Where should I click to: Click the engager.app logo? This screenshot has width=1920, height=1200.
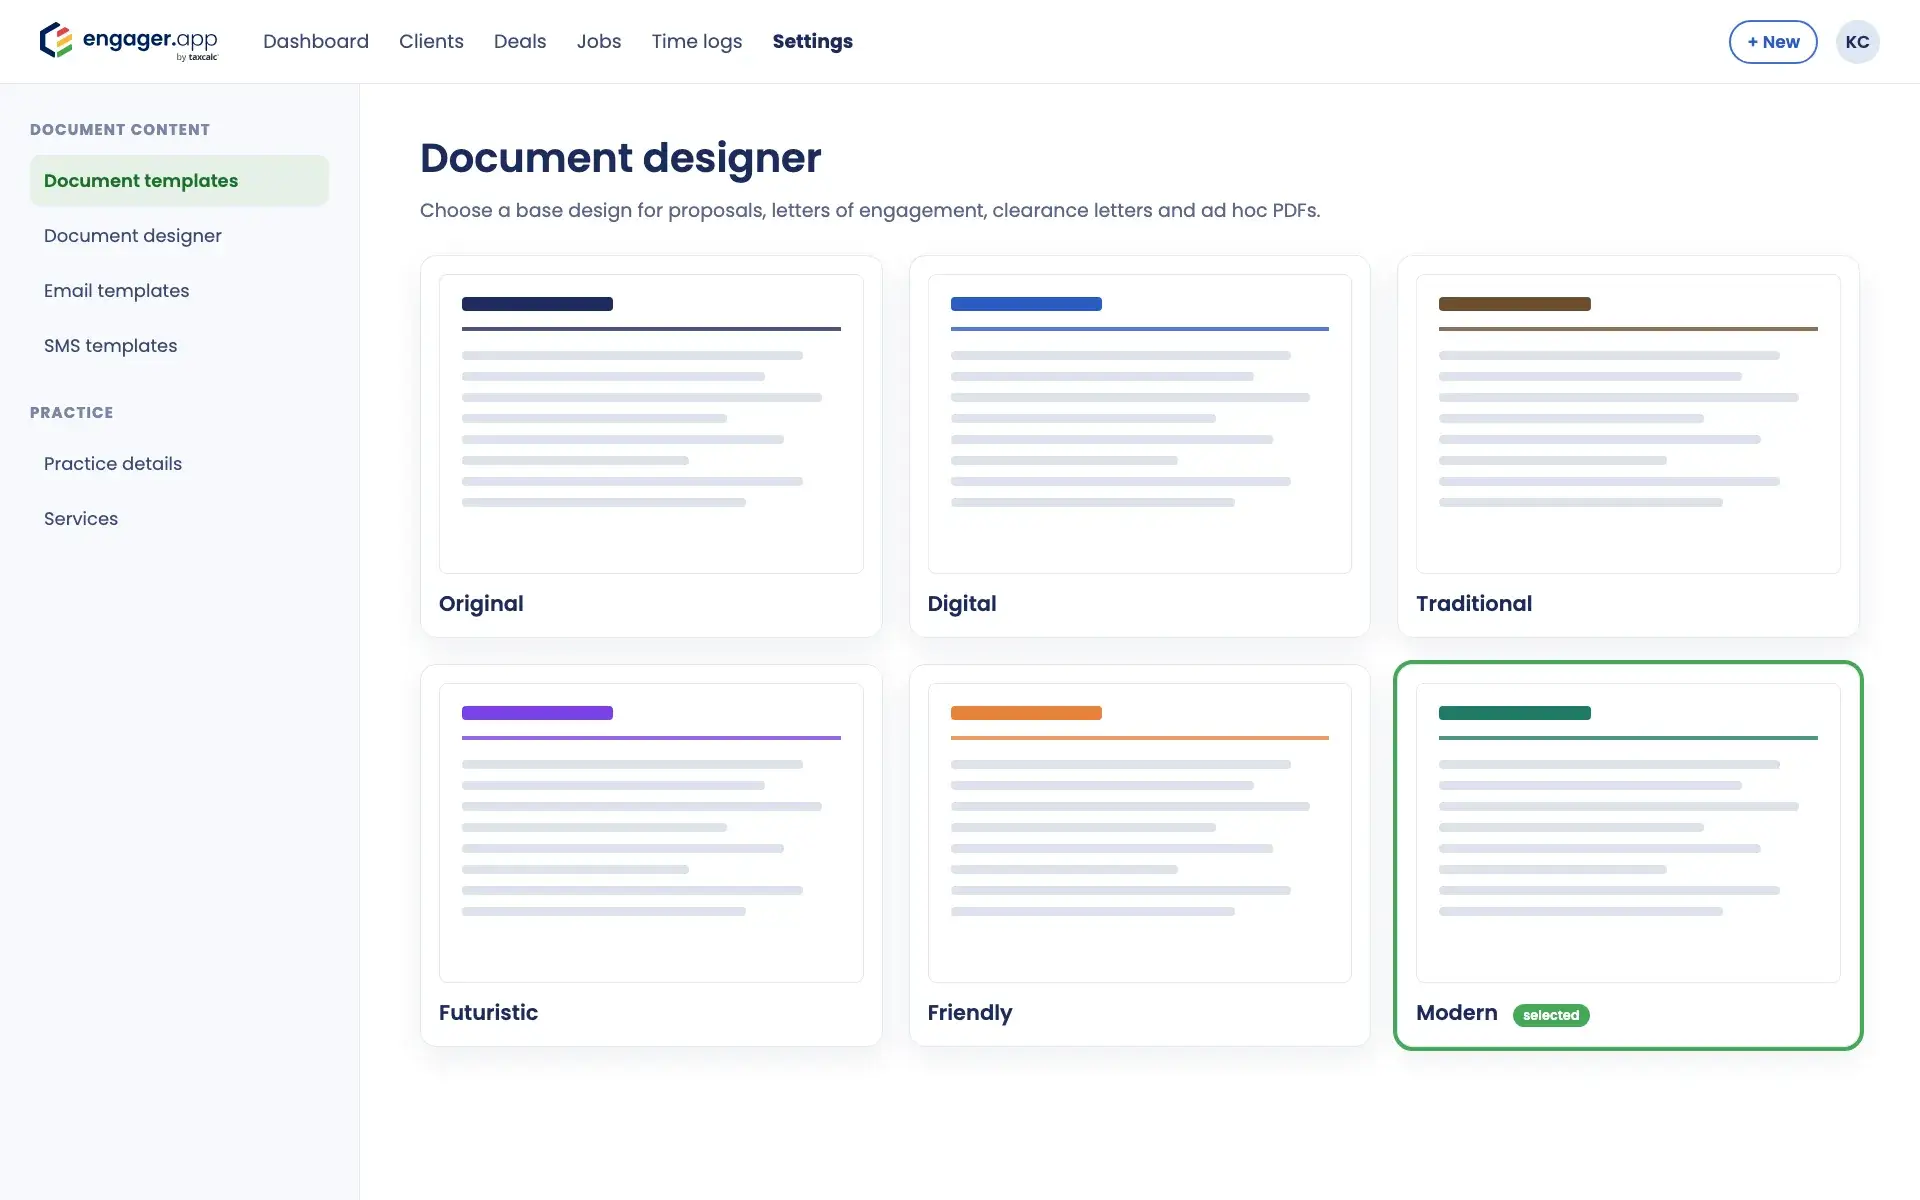(x=129, y=41)
